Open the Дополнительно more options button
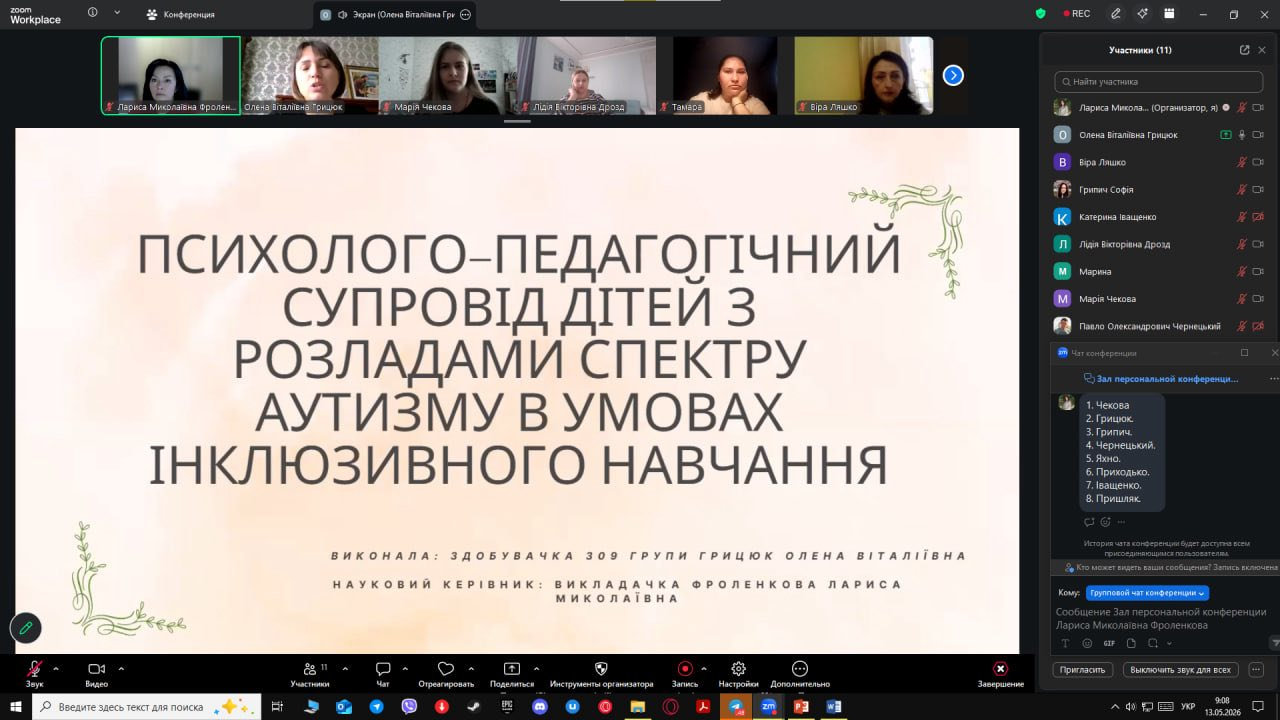 (x=800, y=673)
